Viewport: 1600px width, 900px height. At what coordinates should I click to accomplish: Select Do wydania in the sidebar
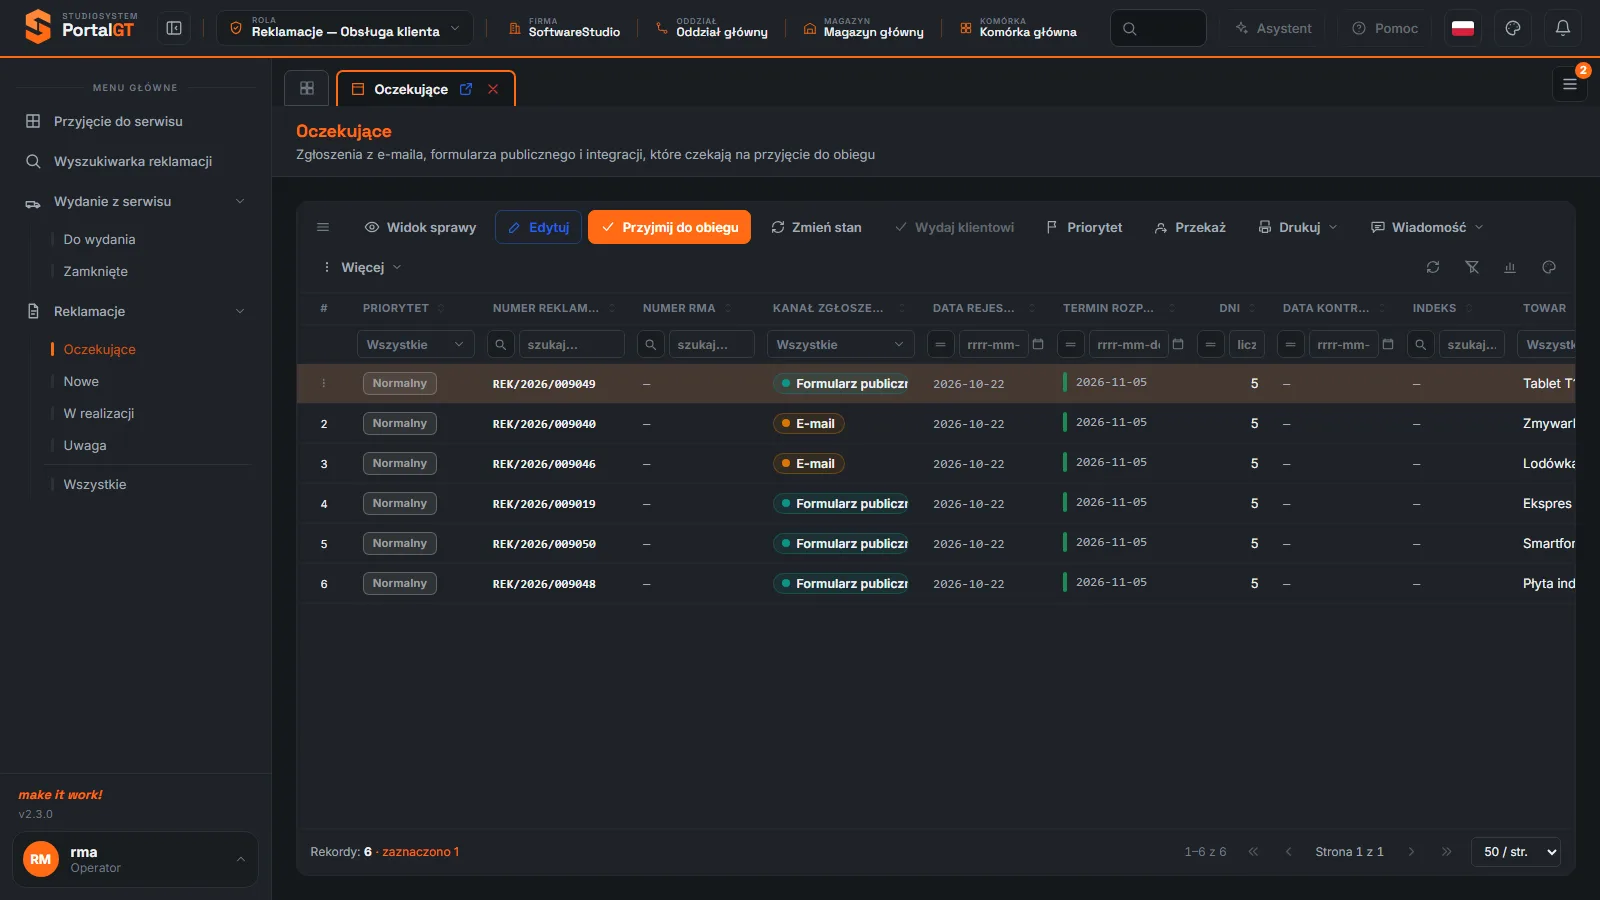[99, 239]
